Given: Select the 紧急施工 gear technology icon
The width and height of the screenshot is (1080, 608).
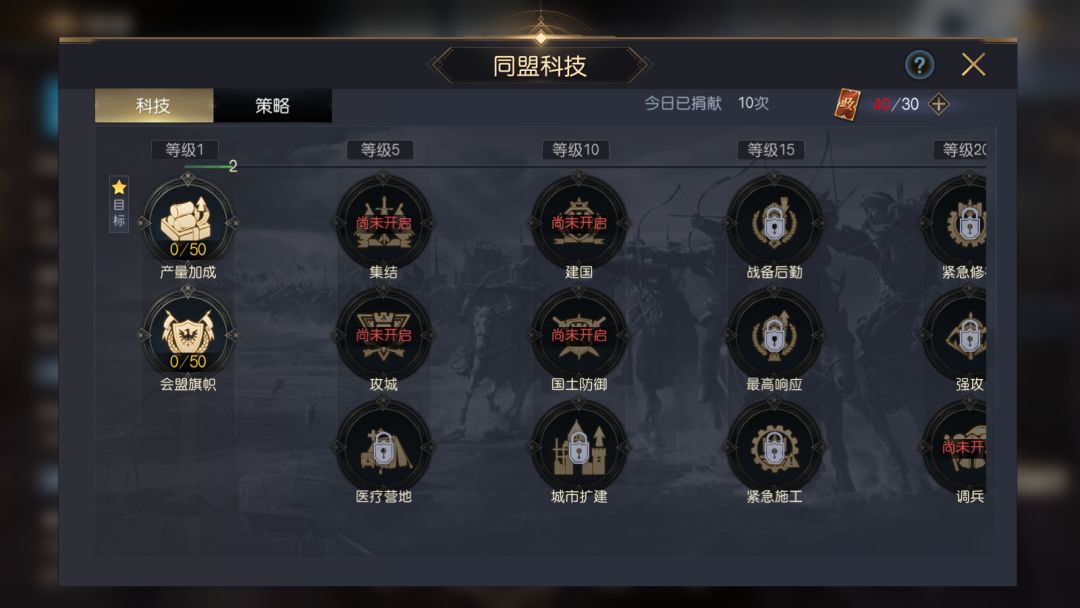Looking at the screenshot, I should (x=774, y=447).
